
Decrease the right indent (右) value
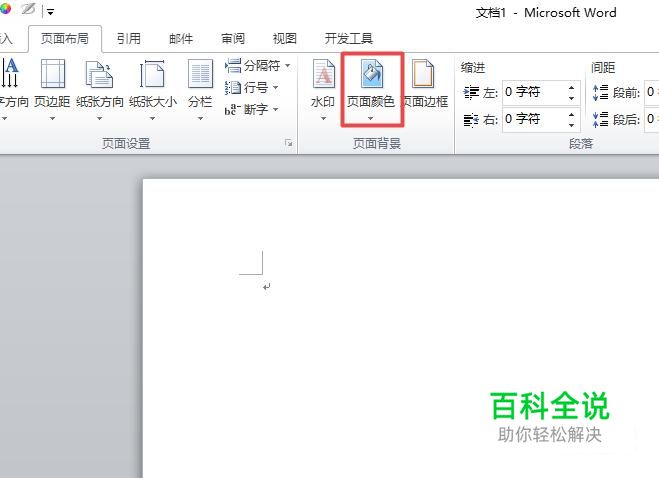[571, 125]
